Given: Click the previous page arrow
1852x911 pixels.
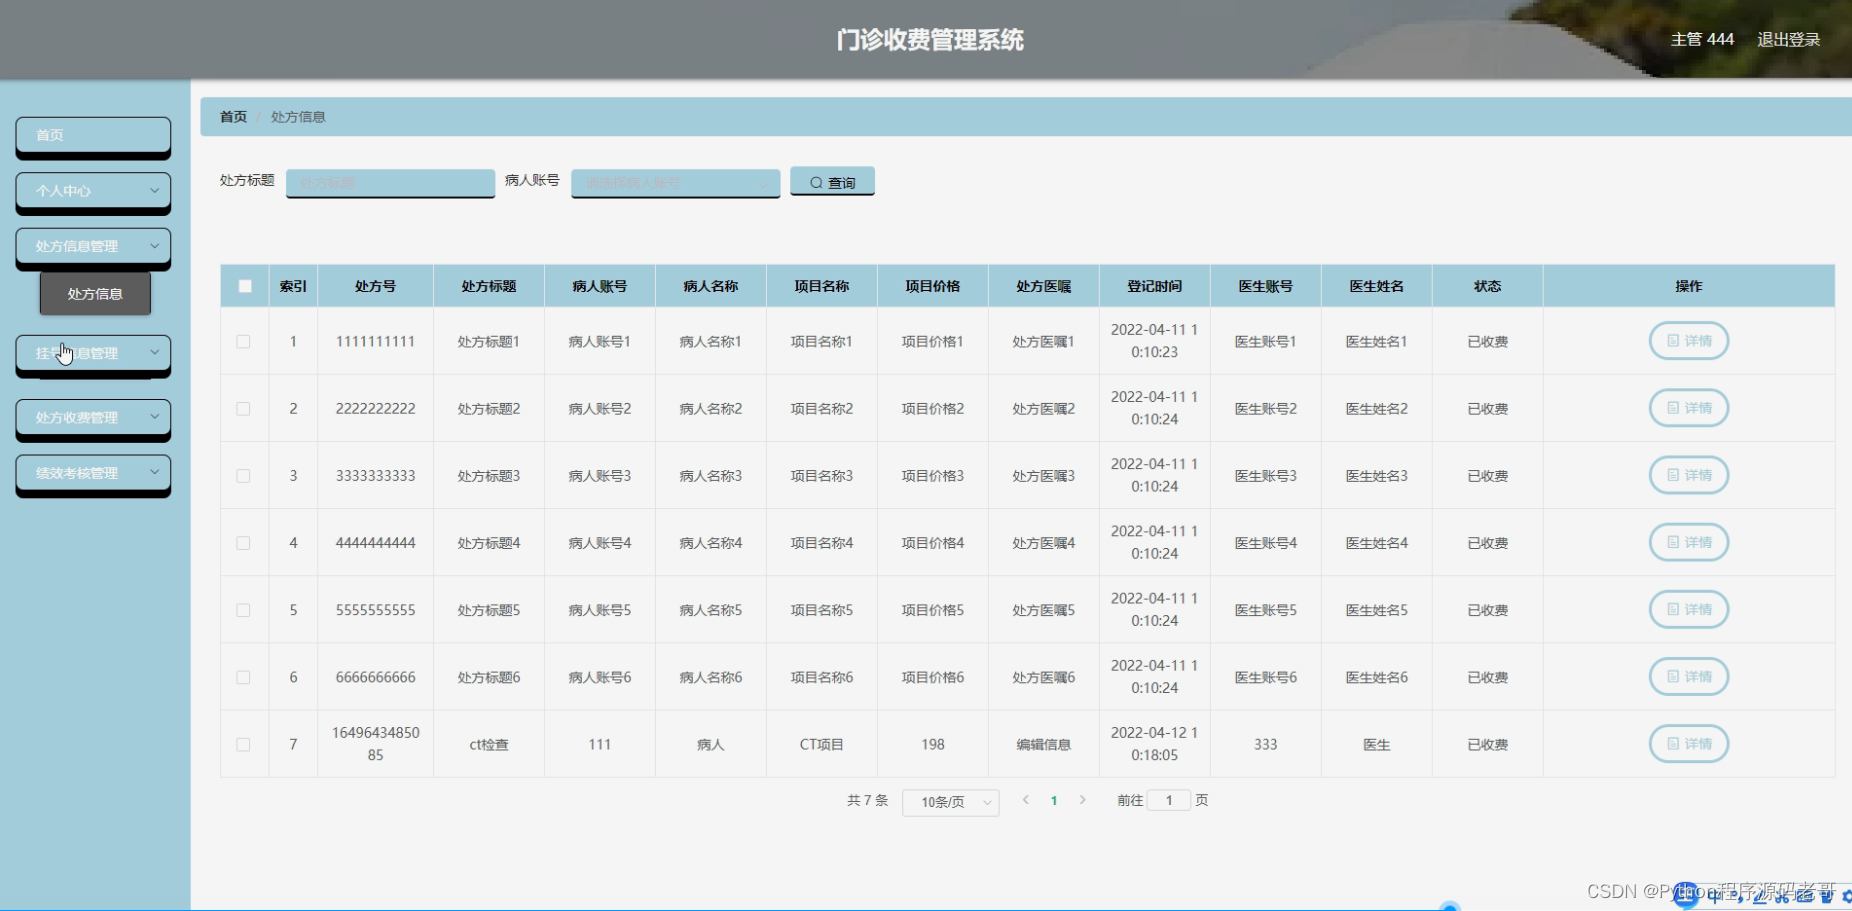Looking at the screenshot, I should click(1025, 800).
